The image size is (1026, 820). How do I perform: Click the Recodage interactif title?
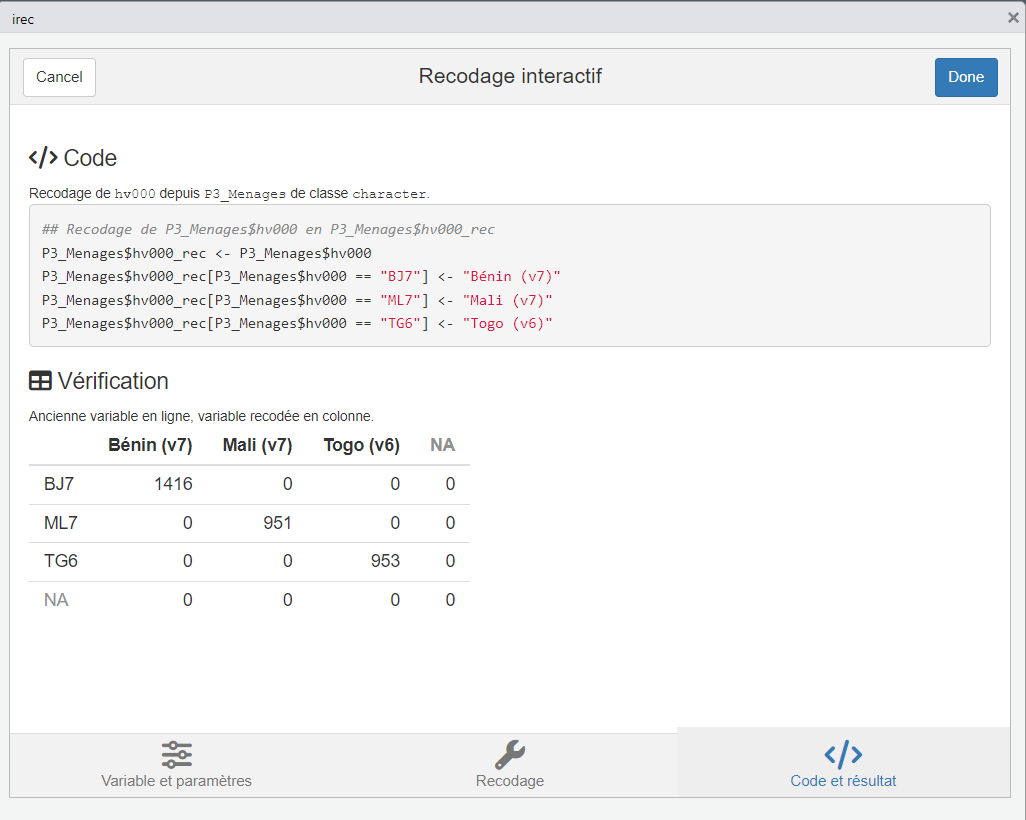click(510, 76)
